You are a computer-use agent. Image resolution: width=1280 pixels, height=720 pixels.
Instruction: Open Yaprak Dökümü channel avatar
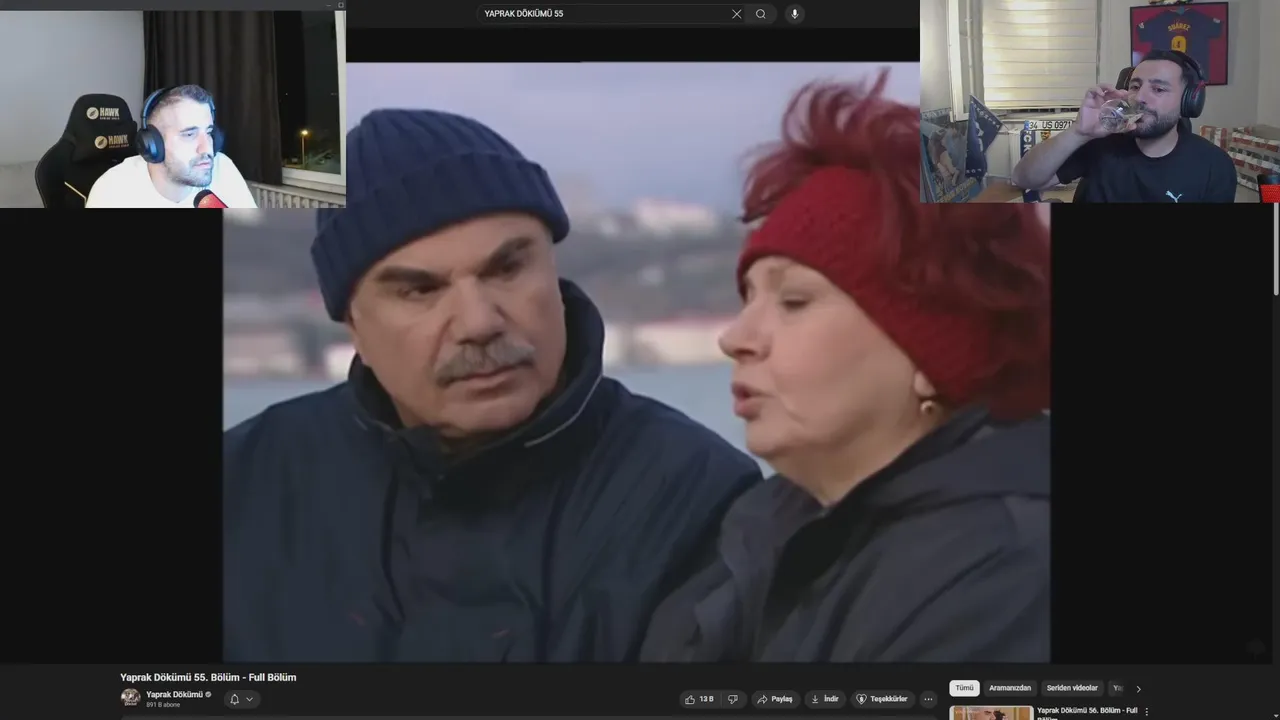130,698
